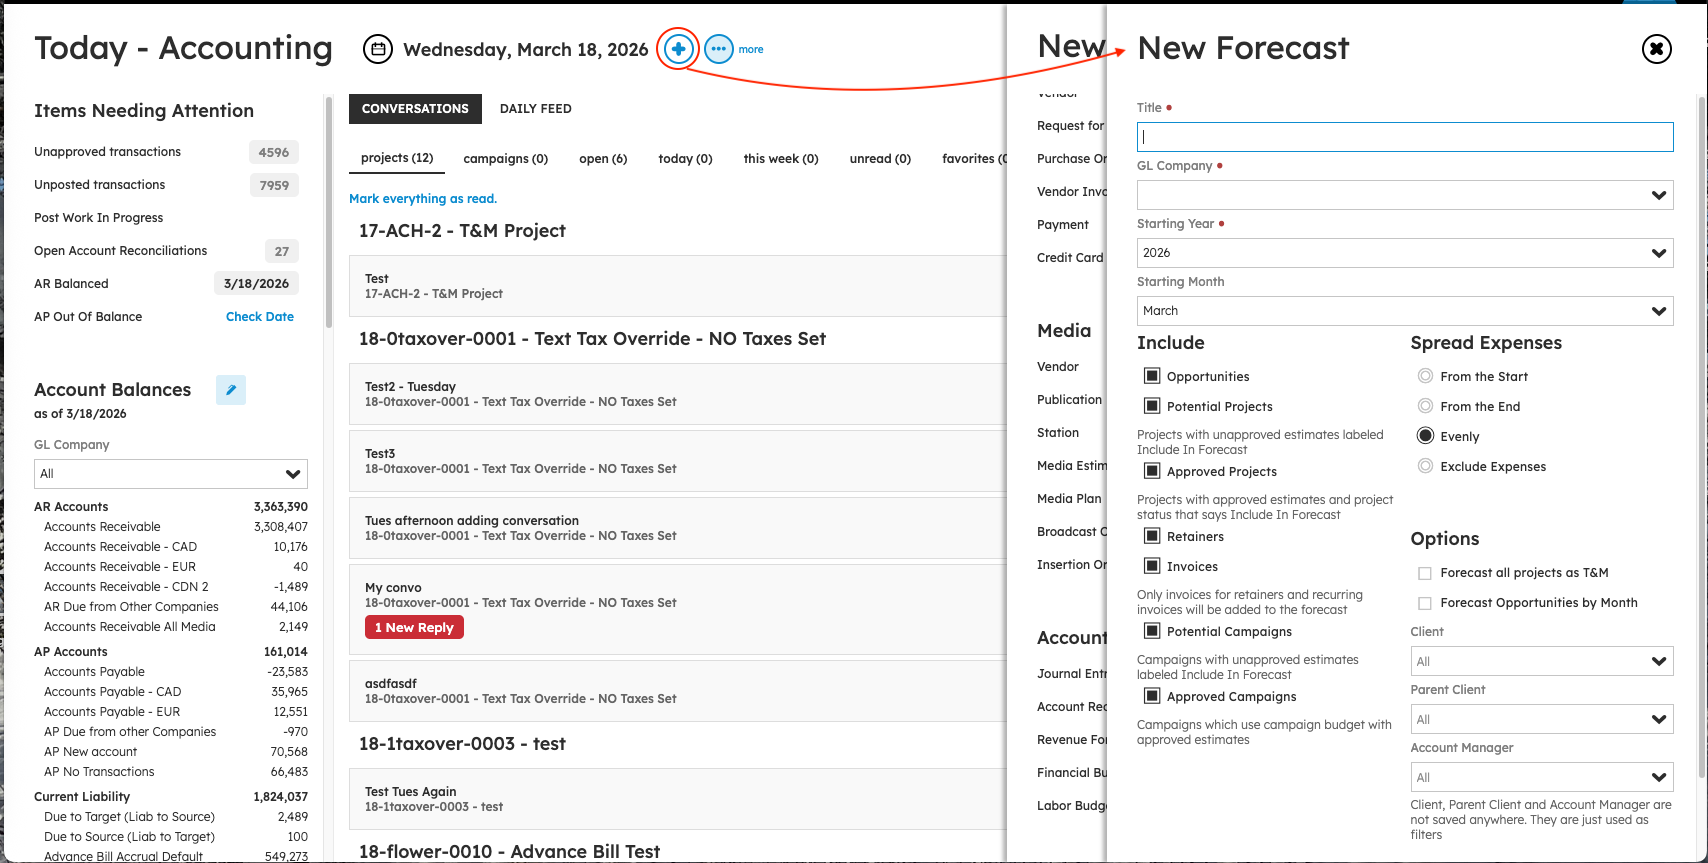Viewport: 1708px width, 863px height.
Task: Switch to the Daily Feed tab
Action: (536, 109)
